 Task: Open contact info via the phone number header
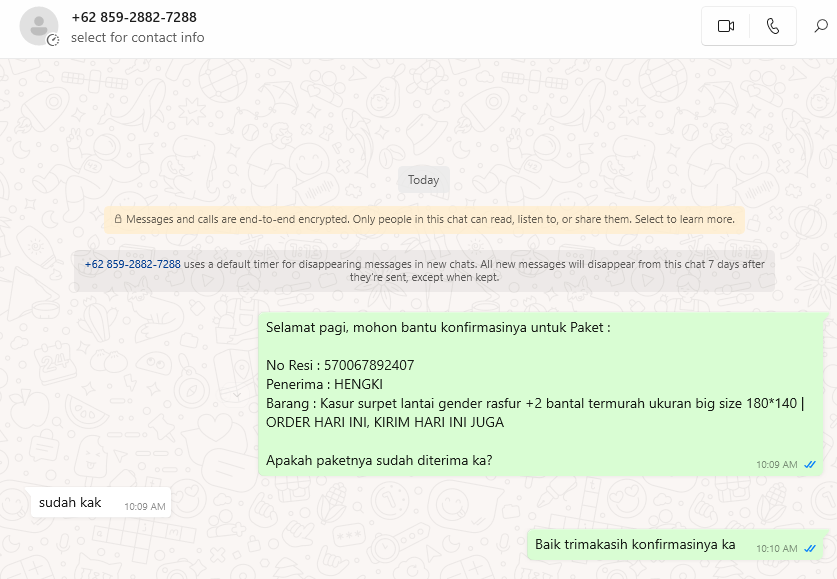134,17
